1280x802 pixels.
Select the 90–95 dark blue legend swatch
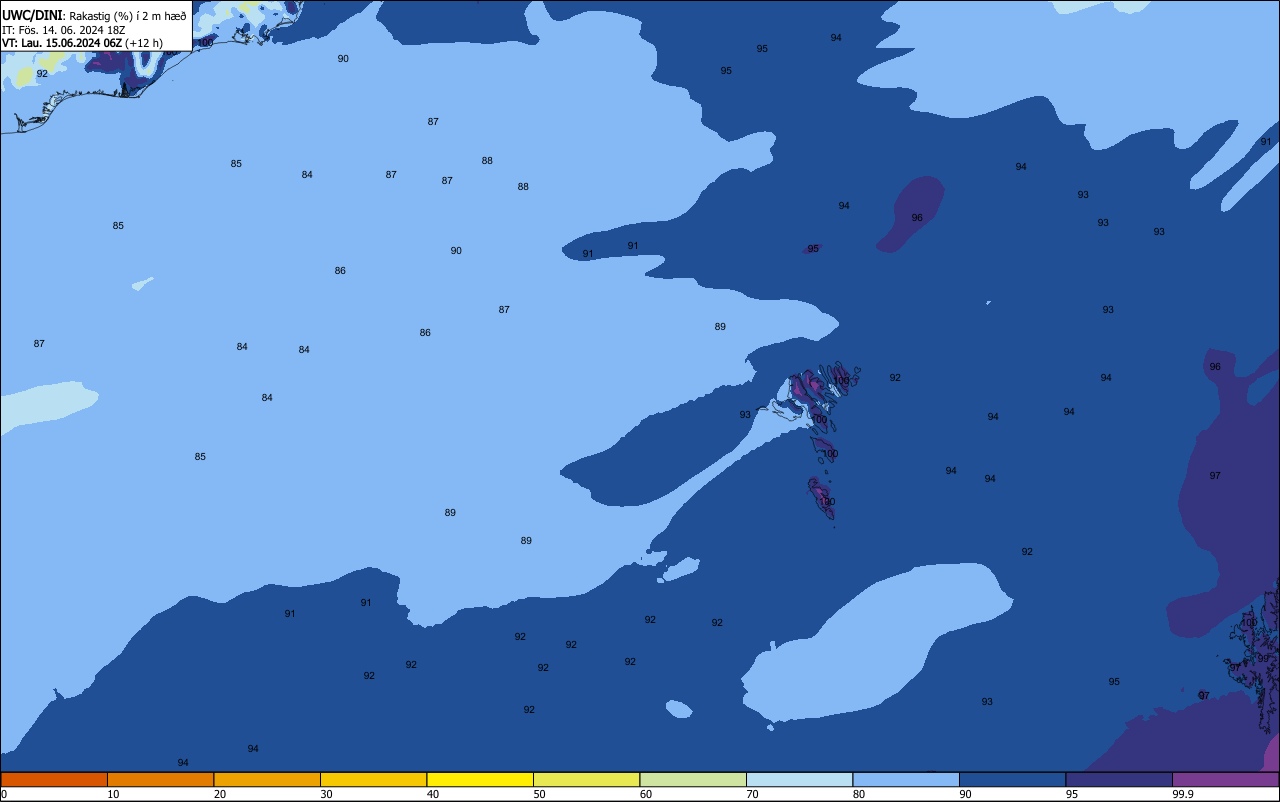click(x=1012, y=779)
